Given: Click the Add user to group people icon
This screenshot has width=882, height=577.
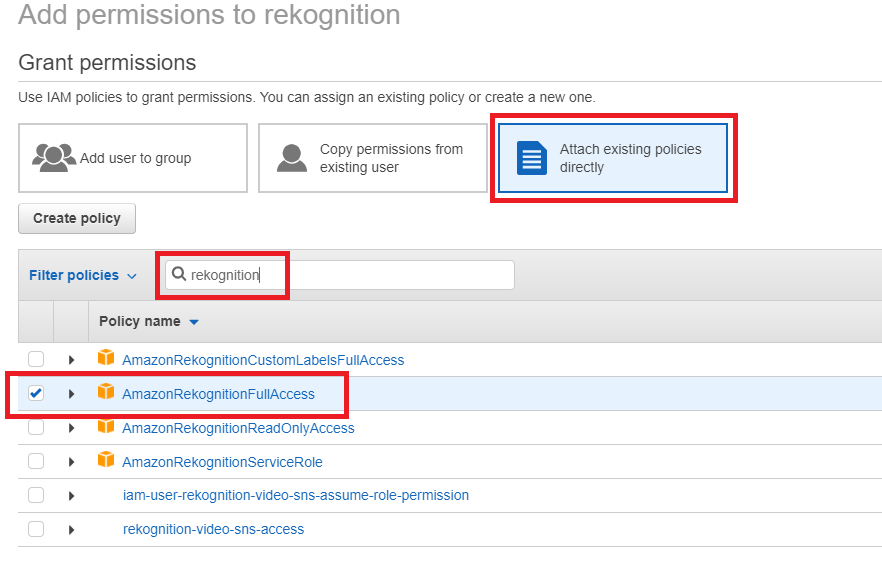Looking at the screenshot, I should point(54,157).
